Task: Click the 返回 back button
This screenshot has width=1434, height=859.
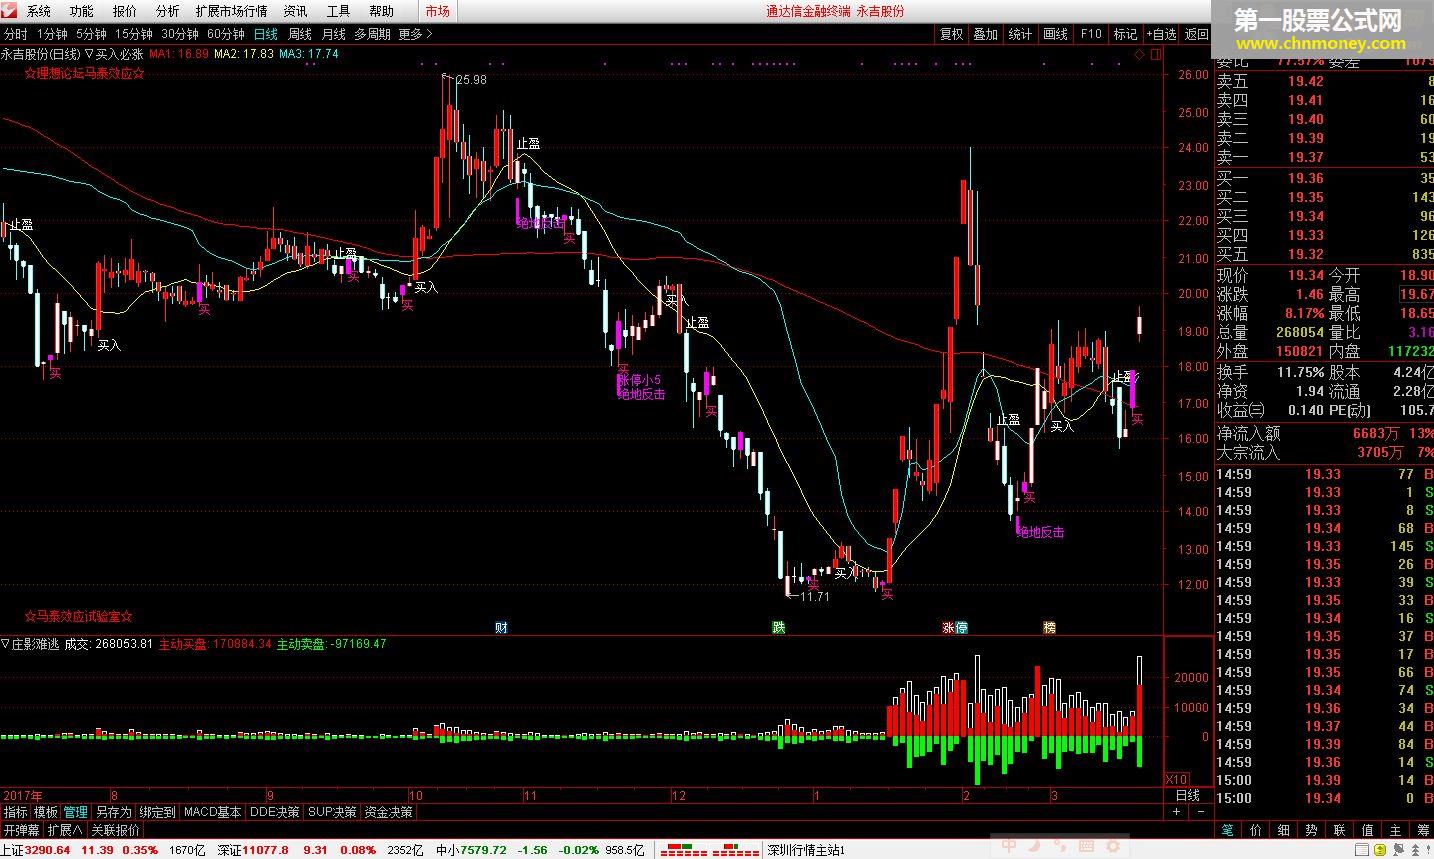Action: coord(1197,33)
